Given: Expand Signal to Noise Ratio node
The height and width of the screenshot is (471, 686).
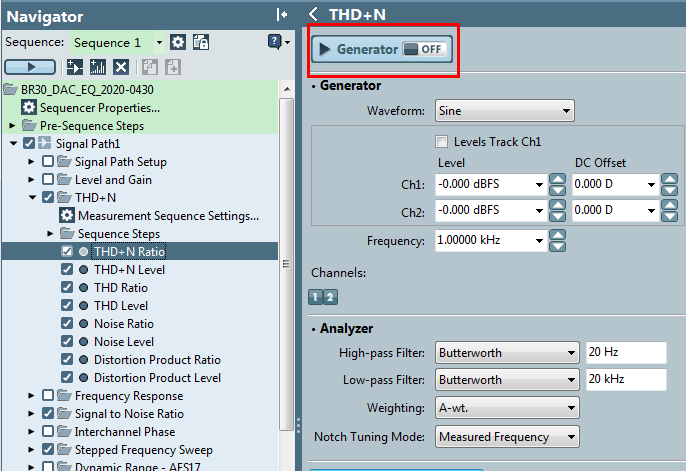Looking at the screenshot, I should [31, 413].
